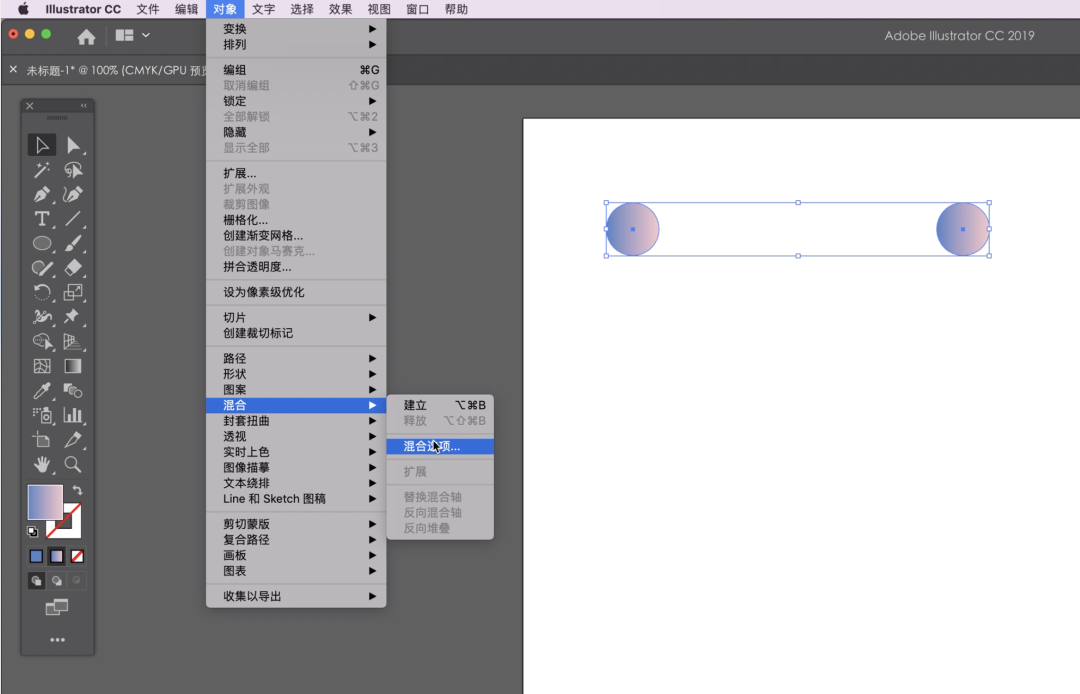Viewport: 1080px width, 694px height.
Task: Select the Eyedropper tool
Action: (42, 390)
